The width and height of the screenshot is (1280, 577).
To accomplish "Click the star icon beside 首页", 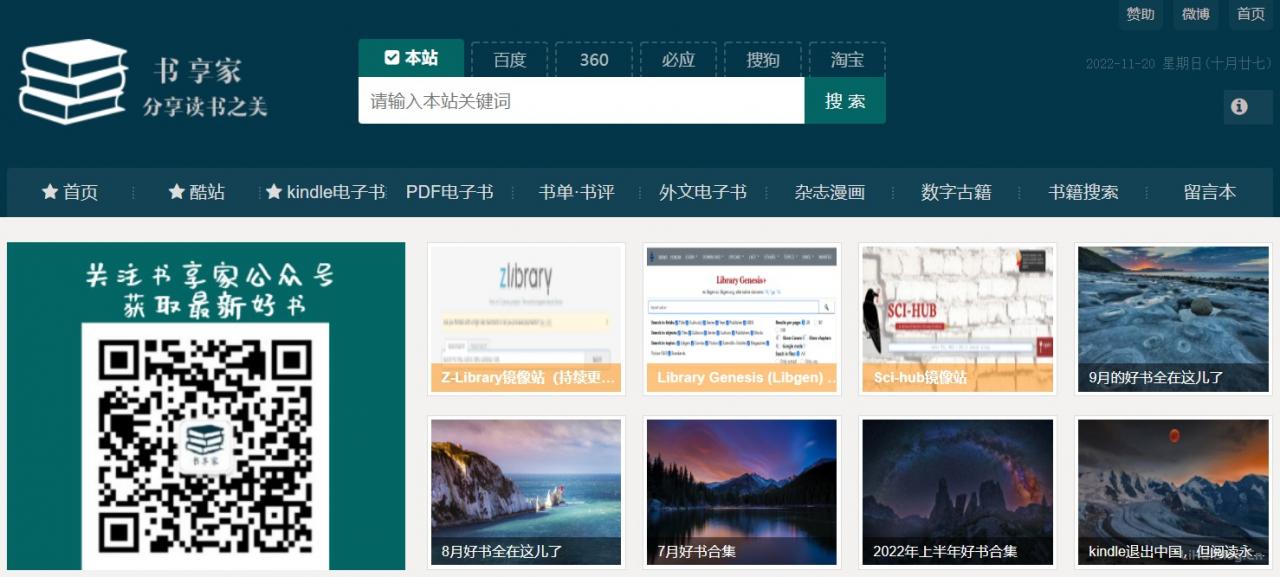I will click(49, 192).
